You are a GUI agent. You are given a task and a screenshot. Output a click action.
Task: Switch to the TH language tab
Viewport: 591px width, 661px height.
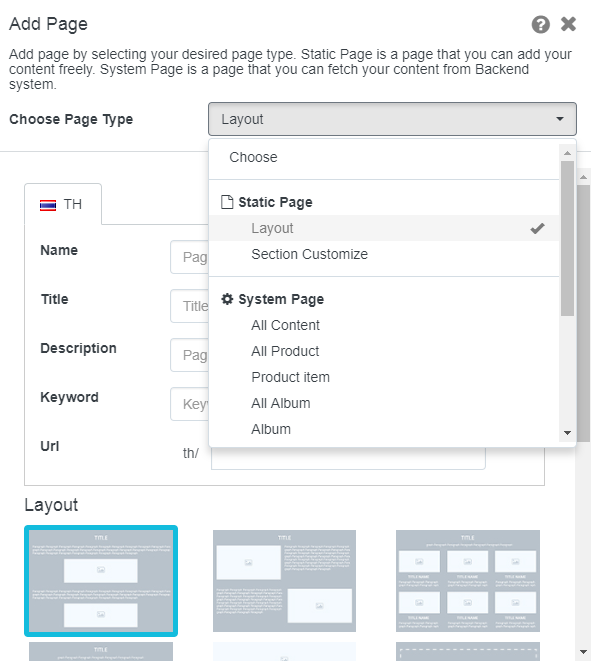pyautogui.click(x=63, y=204)
